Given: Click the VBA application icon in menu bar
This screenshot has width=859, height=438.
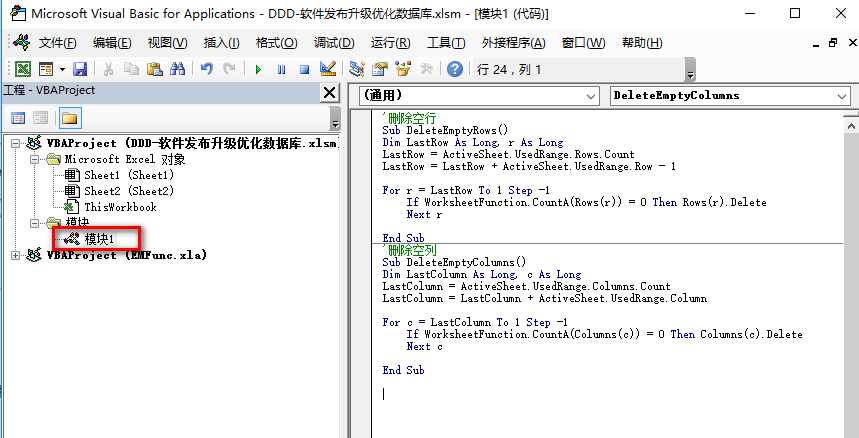Looking at the screenshot, I should [x=21, y=42].
